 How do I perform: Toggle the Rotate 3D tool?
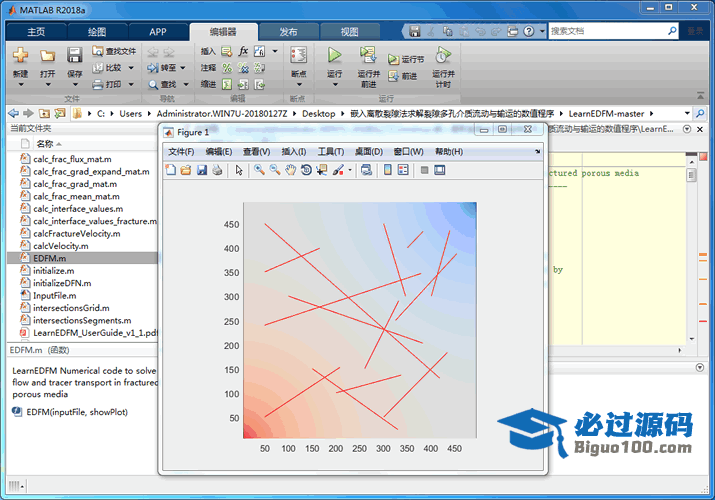pos(306,170)
